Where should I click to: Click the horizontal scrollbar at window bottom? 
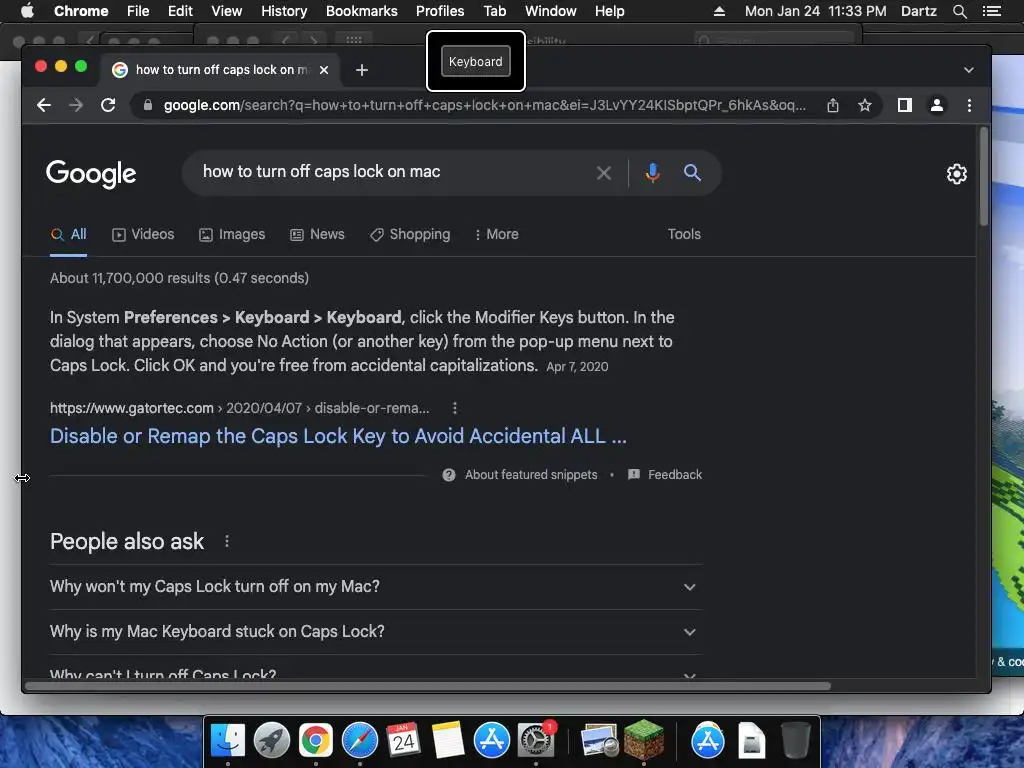point(428,686)
